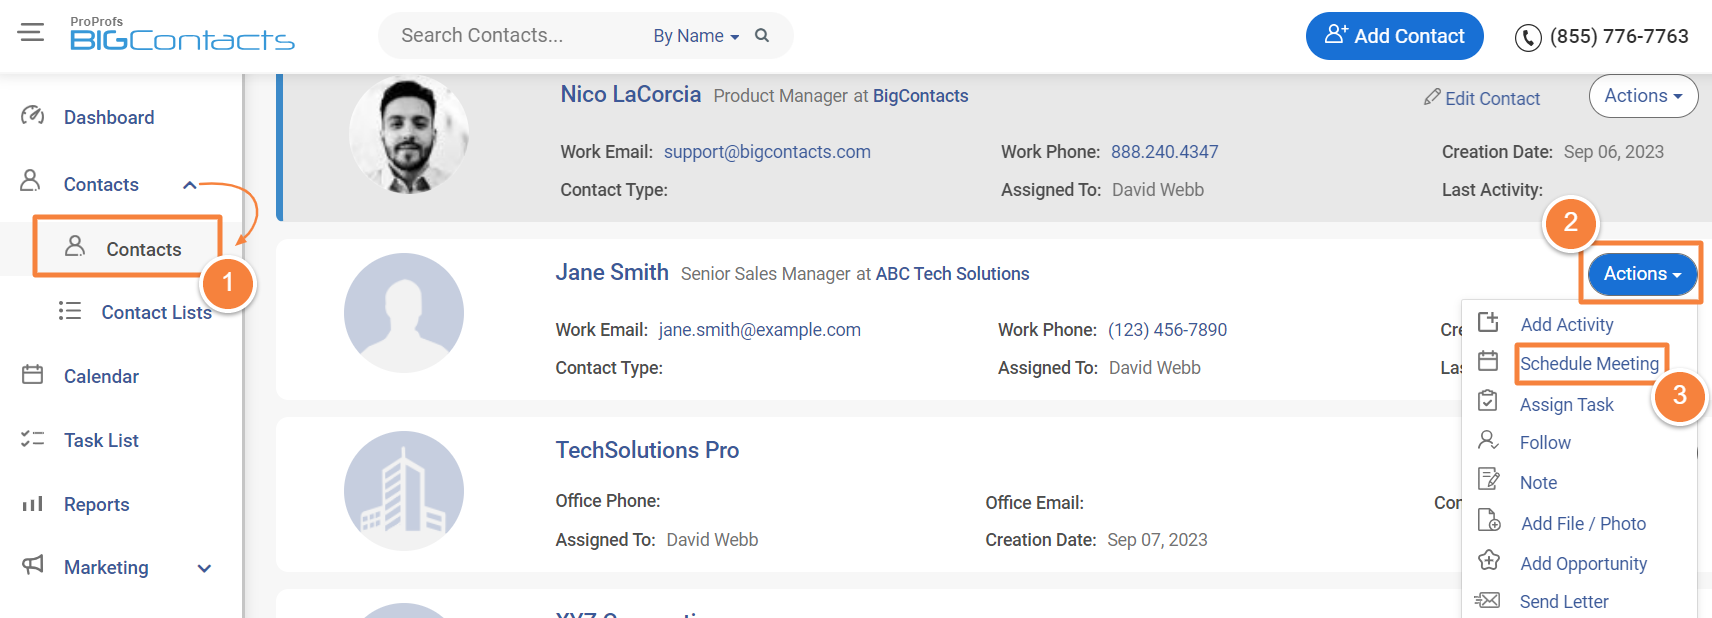The width and height of the screenshot is (1712, 618).
Task: Click the Reports bar chart icon
Action: tap(33, 504)
